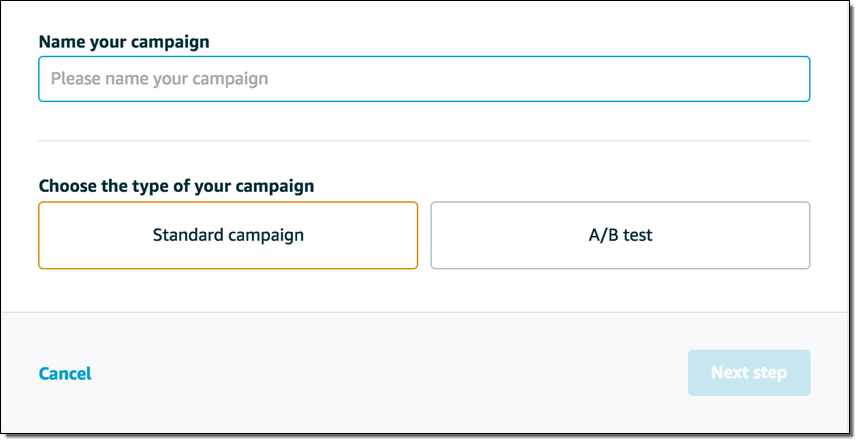
Task: Focus the "Please name your campaign" text box
Action: tap(424, 79)
